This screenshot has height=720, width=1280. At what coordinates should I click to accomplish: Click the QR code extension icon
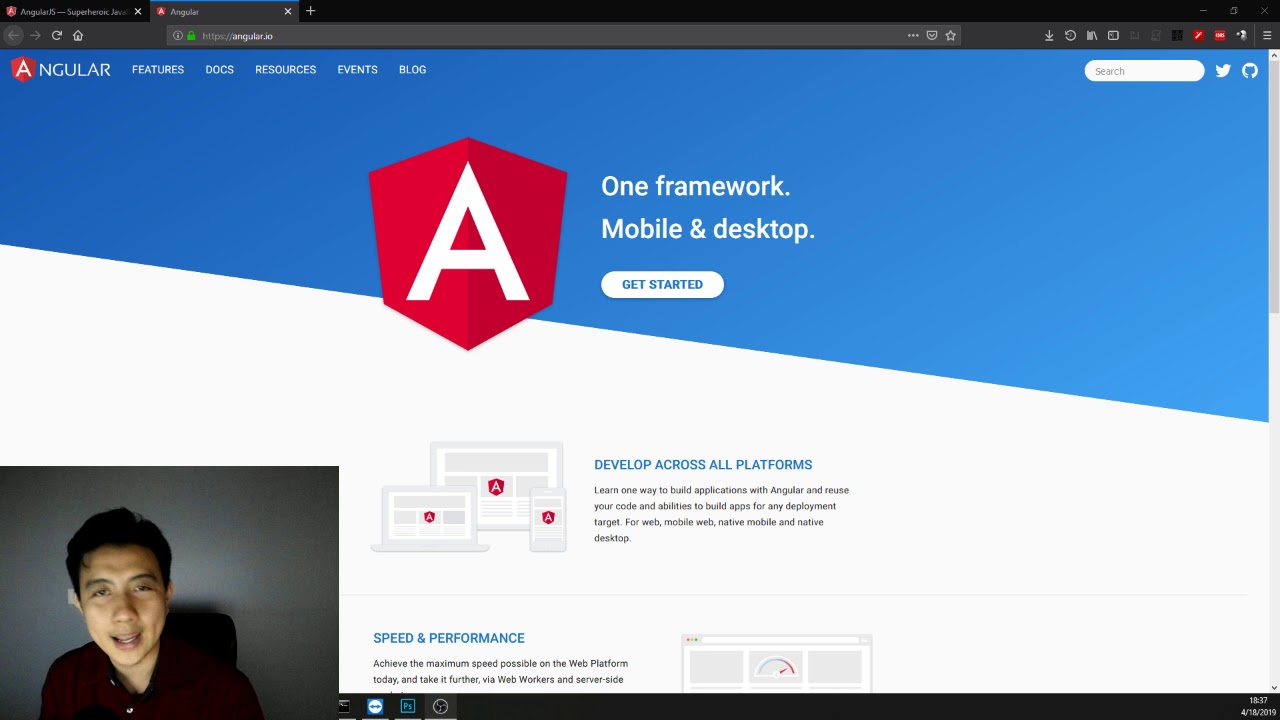pyautogui.click(x=1177, y=35)
